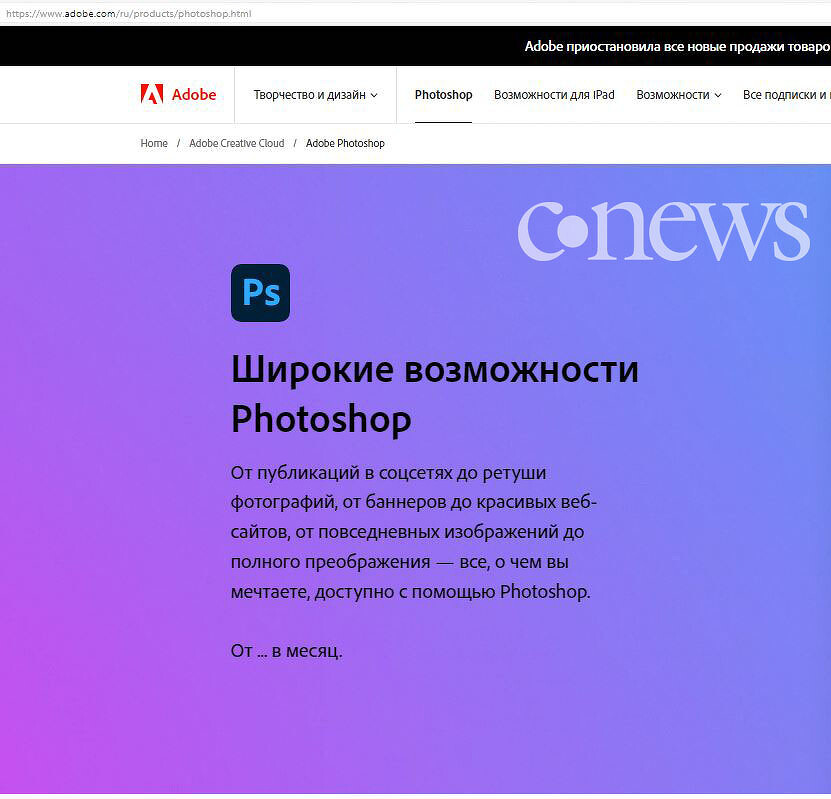Click the address bar URL field
The image size is (831, 799).
(416, 14)
